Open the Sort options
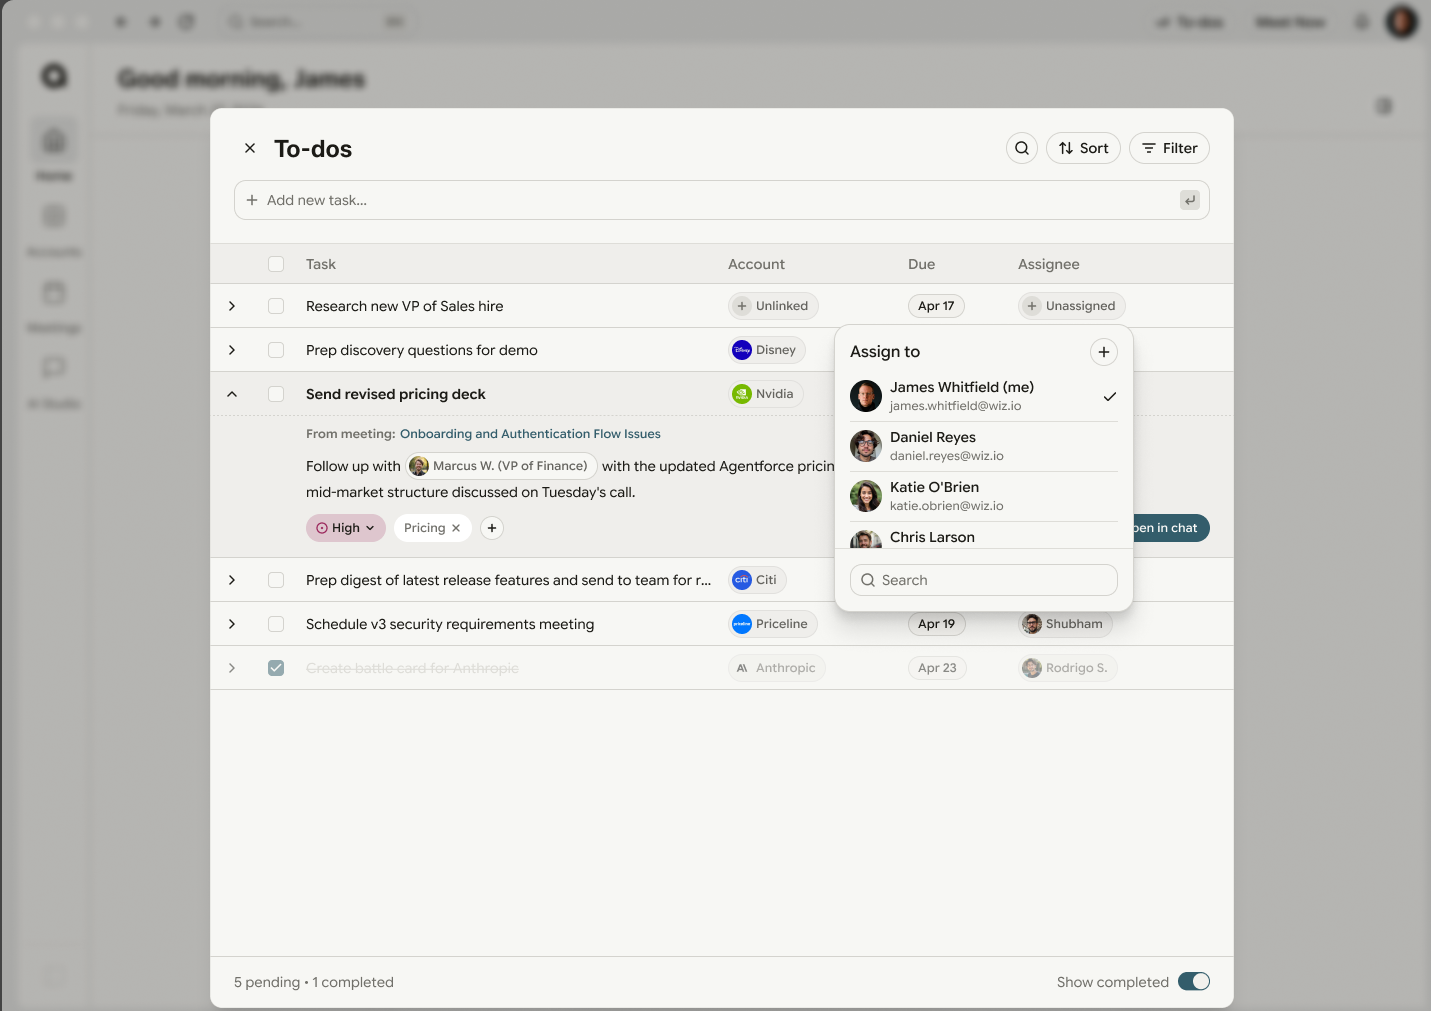The height and width of the screenshot is (1011, 1431). (x=1083, y=148)
